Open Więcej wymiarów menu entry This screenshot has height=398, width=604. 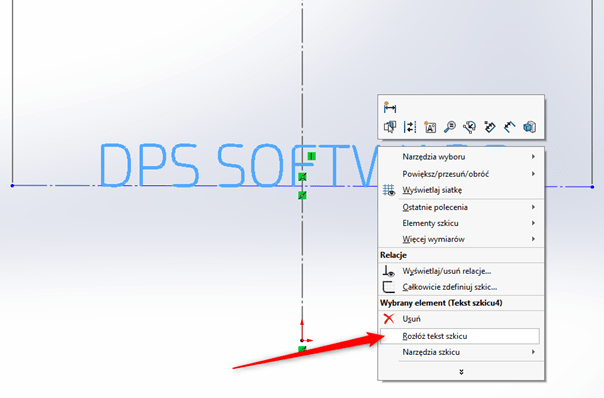click(461, 239)
